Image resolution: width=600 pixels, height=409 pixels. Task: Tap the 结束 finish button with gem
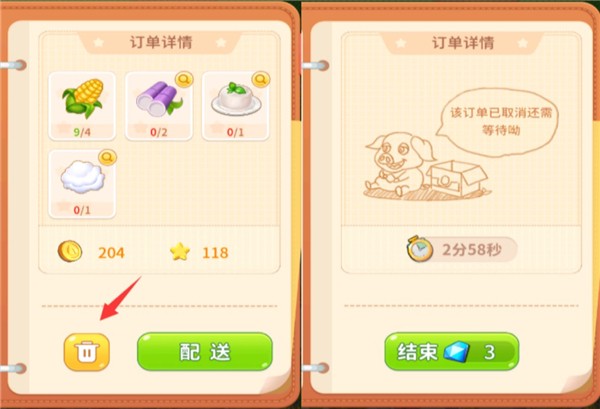(x=452, y=352)
